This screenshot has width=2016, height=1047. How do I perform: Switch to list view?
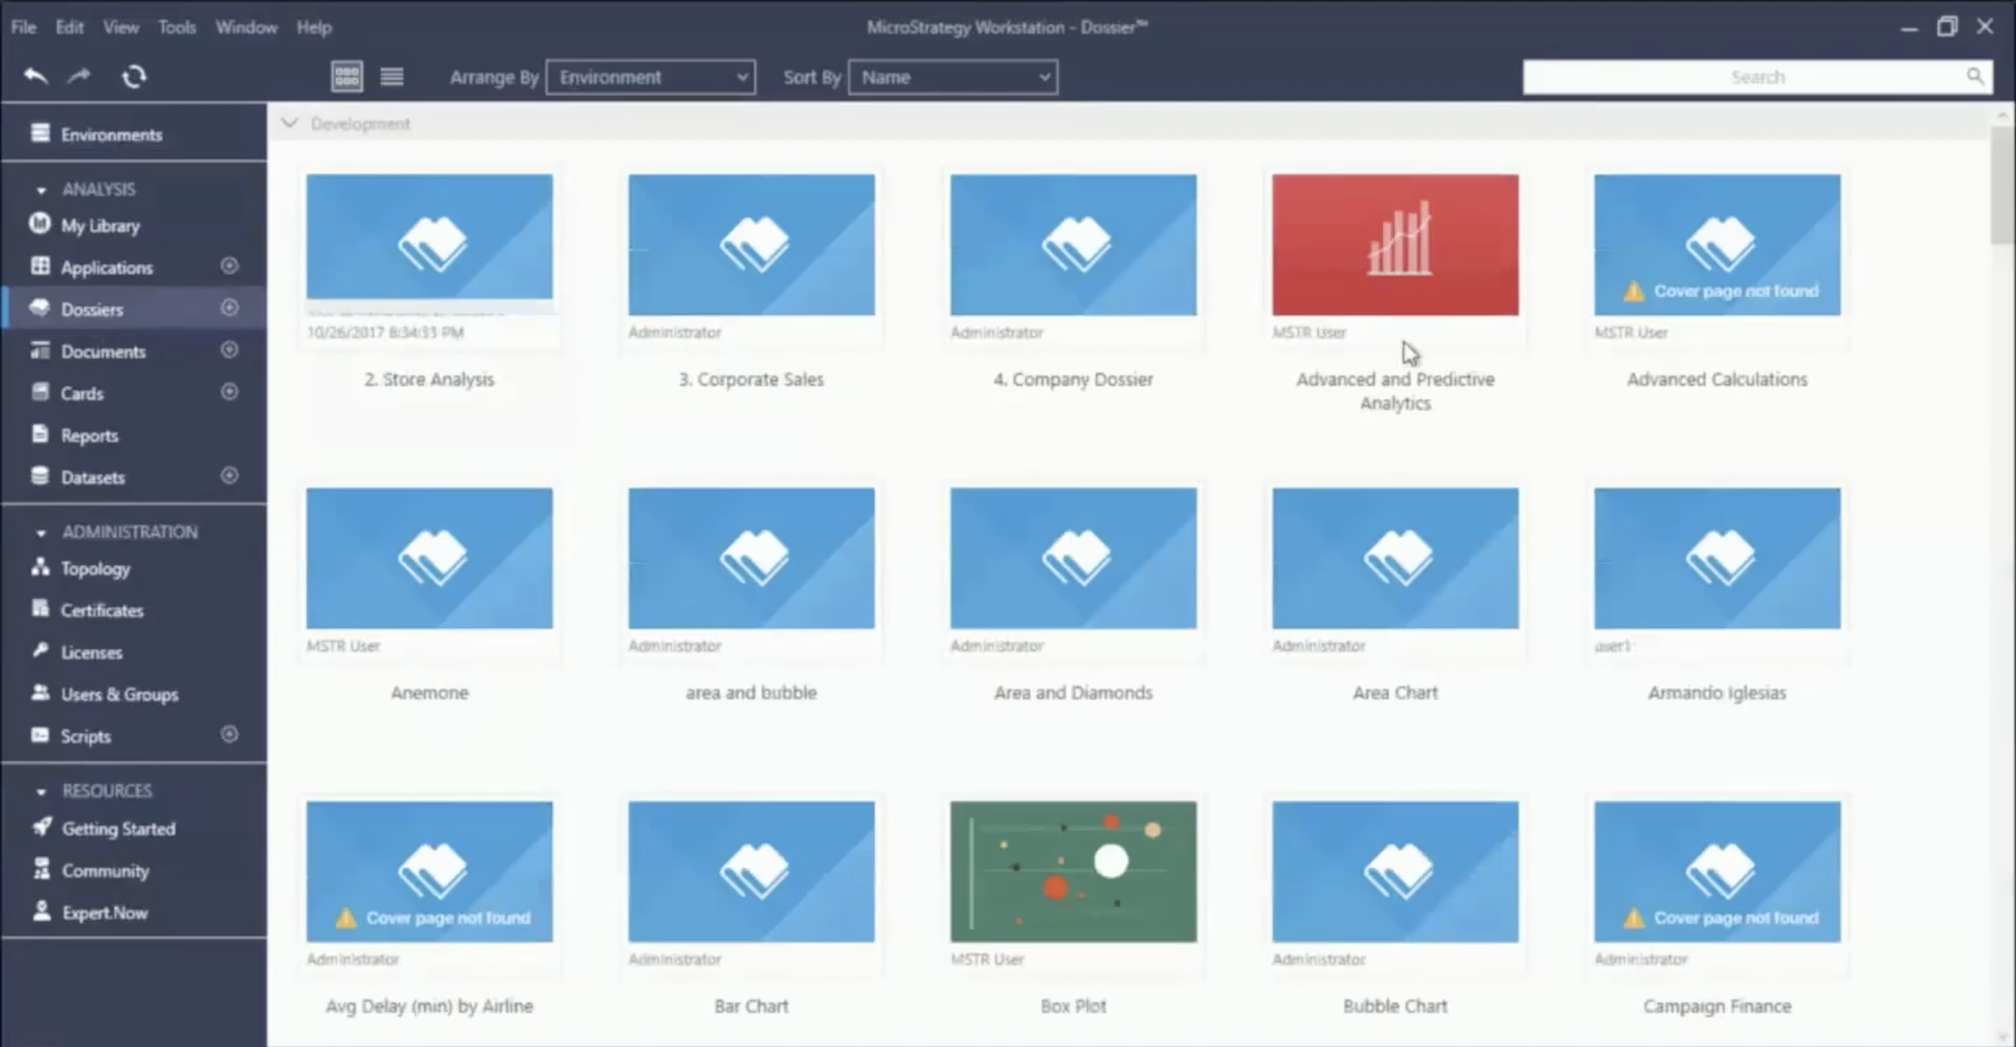point(392,76)
